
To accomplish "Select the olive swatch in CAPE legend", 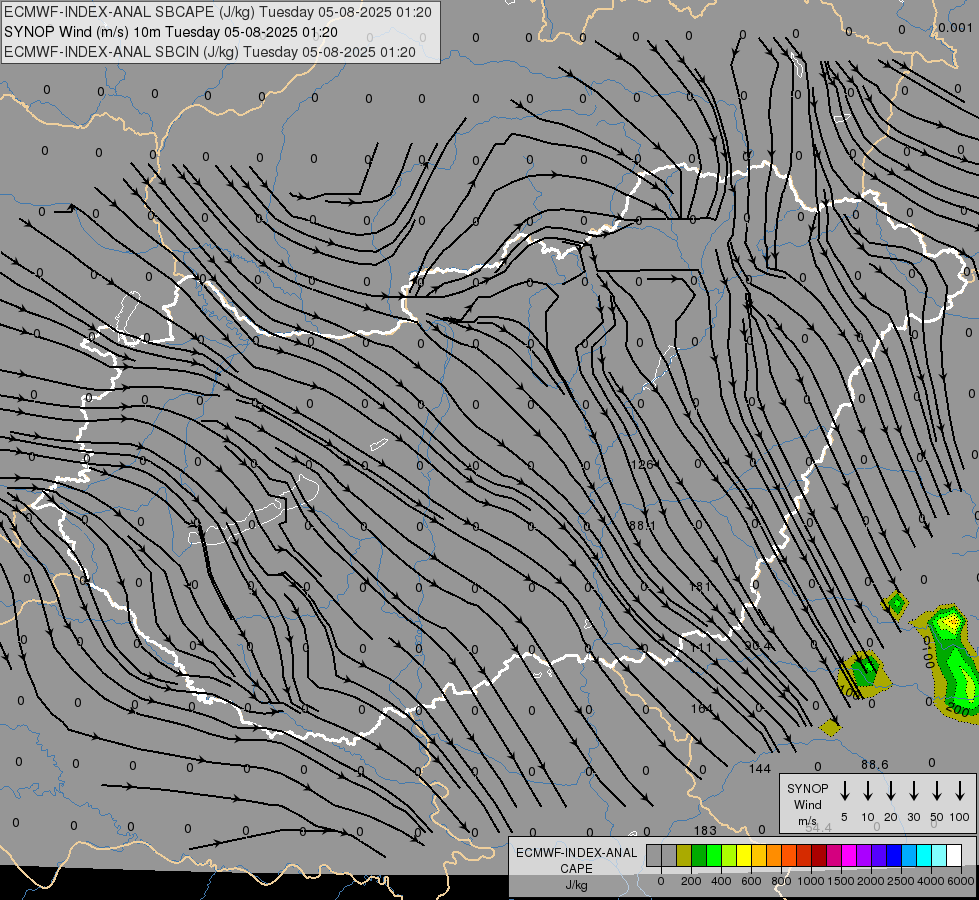I will pos(684,856).
